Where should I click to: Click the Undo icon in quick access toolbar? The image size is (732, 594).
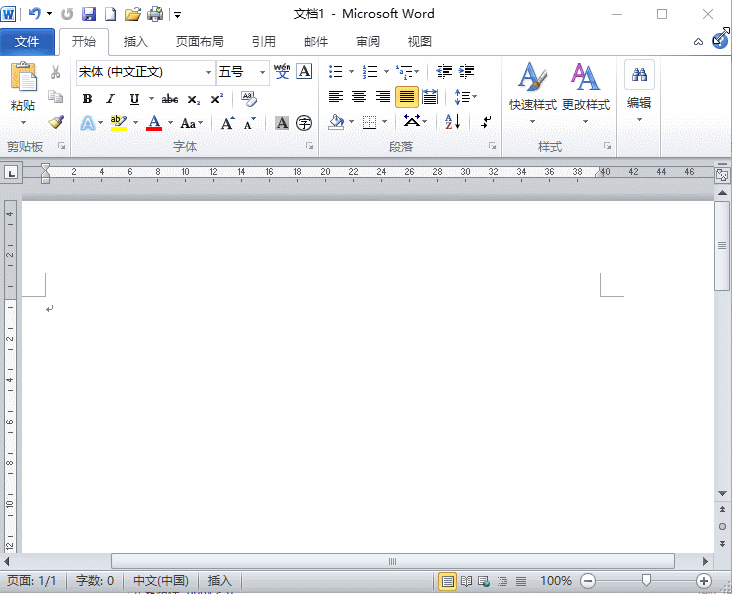[x=35, y=14]
